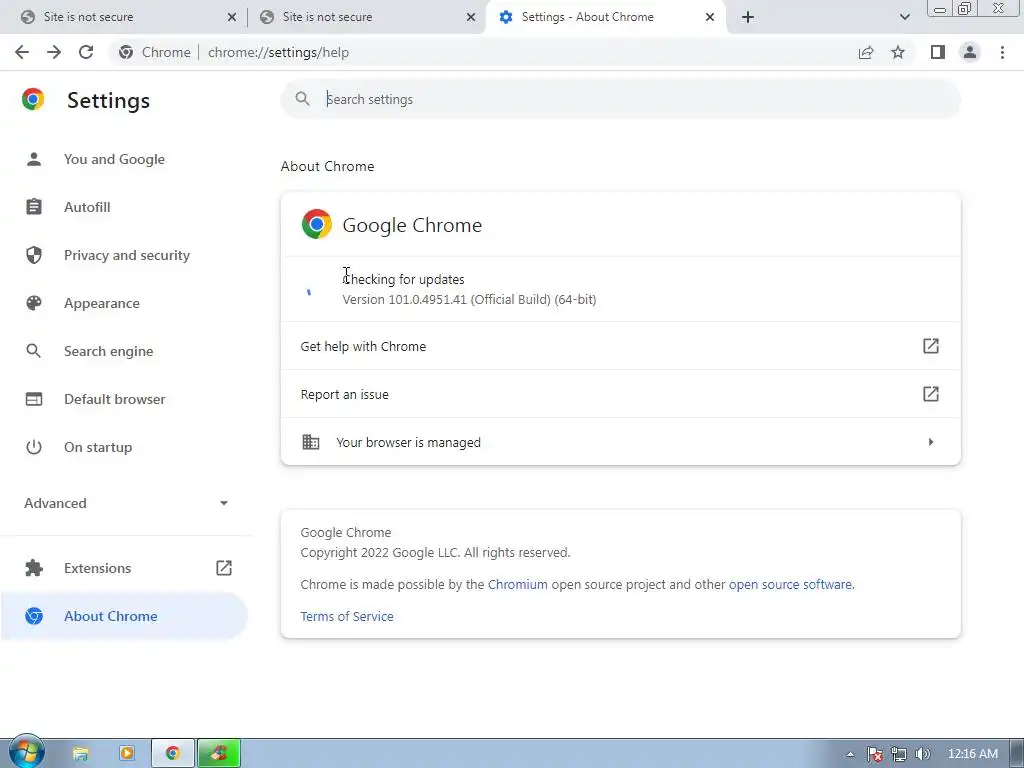The height and width of the screenshot is (768, 1024).
Task: Open Your browser is managed details
Action: click(620, 442)
